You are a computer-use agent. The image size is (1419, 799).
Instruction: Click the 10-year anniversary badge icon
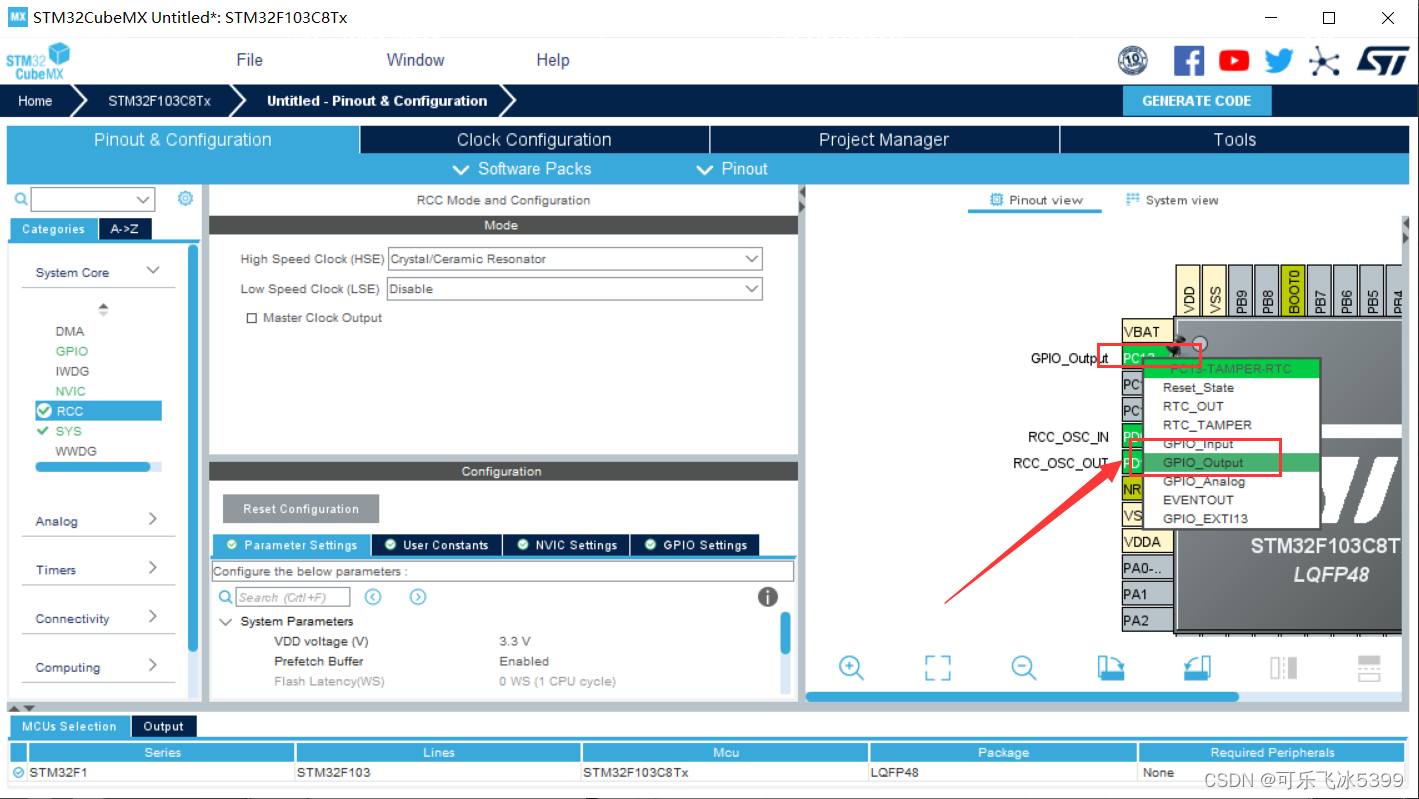1132,61
